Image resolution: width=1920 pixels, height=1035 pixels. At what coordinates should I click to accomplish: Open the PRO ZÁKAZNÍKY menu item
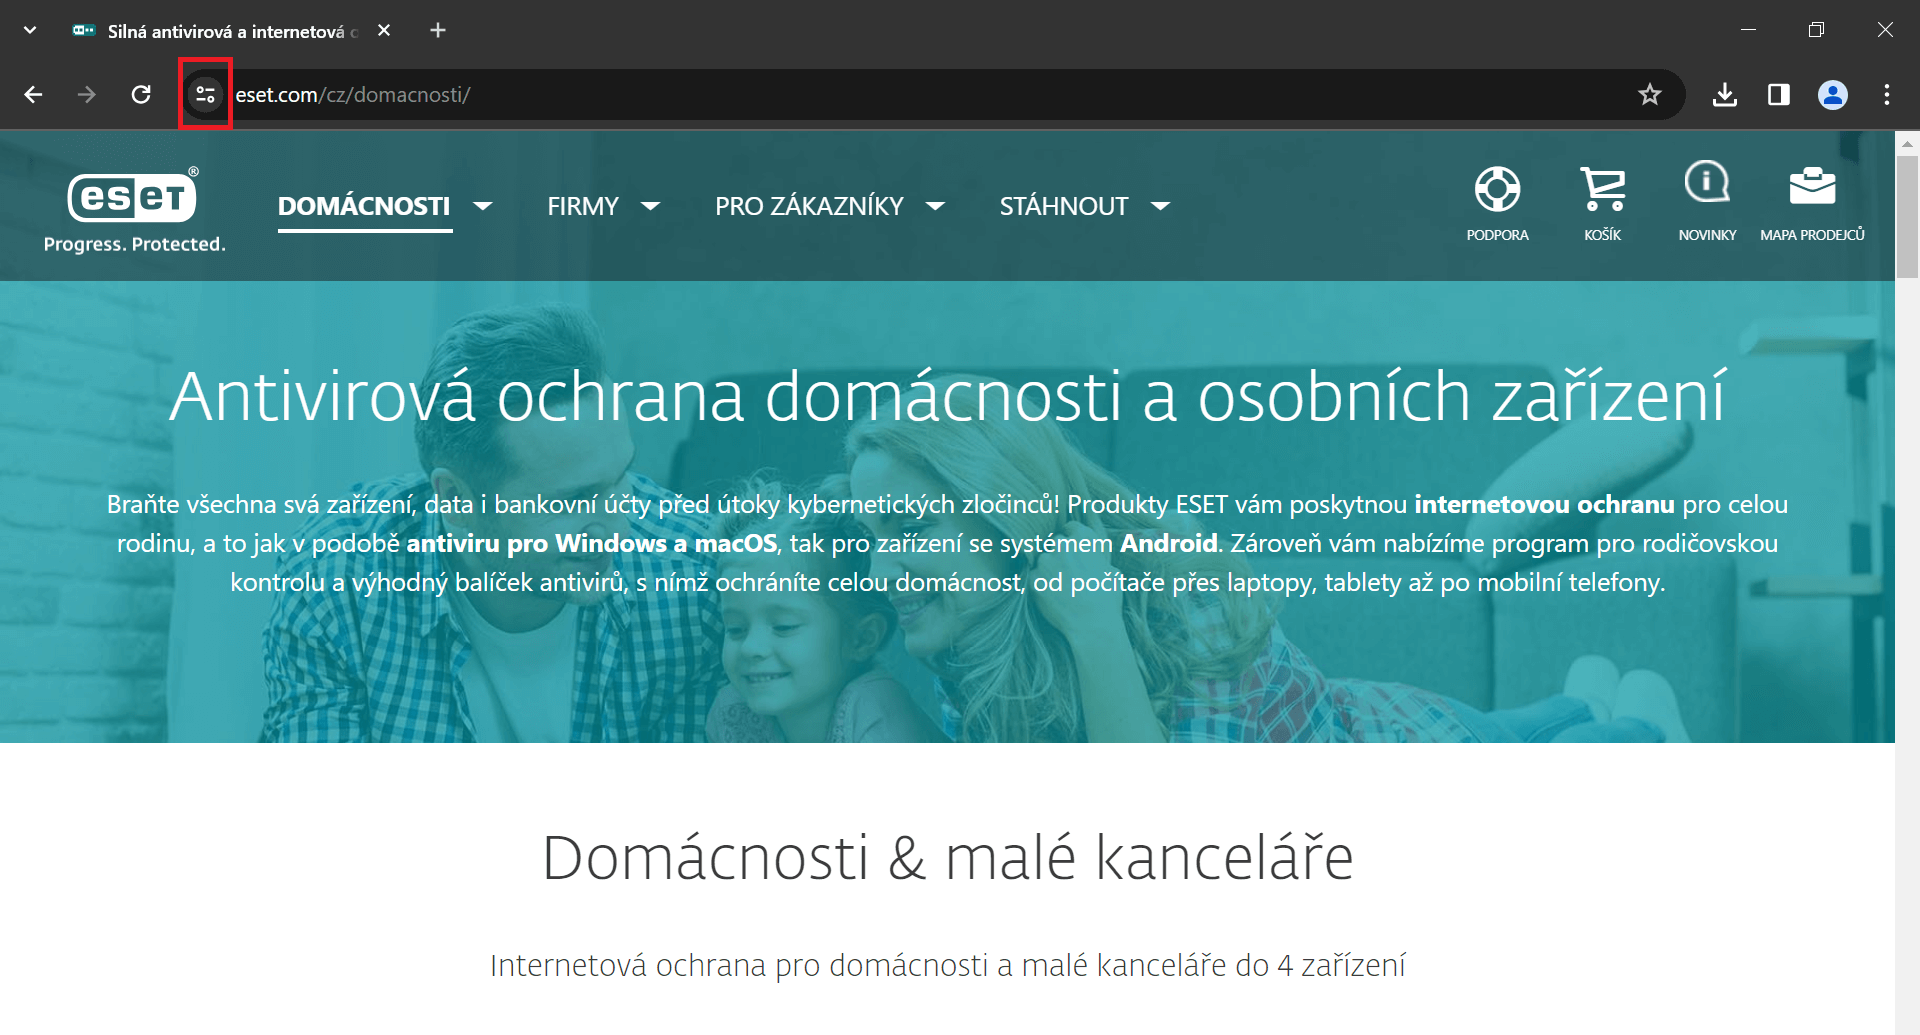tap(809, 206)
